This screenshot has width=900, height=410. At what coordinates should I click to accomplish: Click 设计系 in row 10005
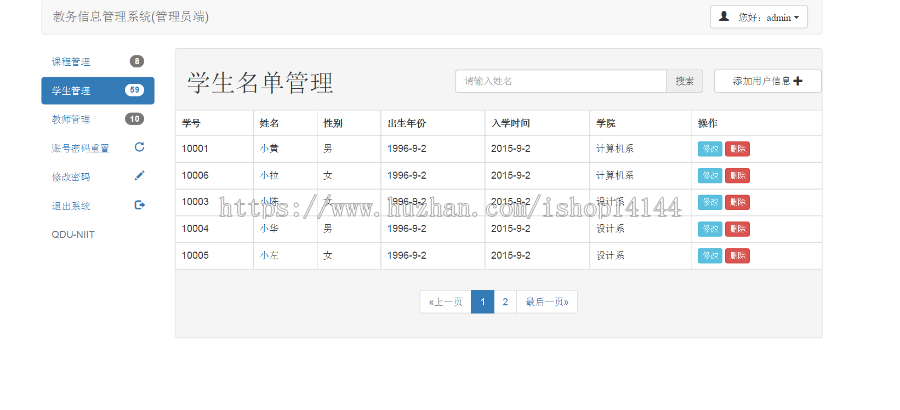coord(610,256)
